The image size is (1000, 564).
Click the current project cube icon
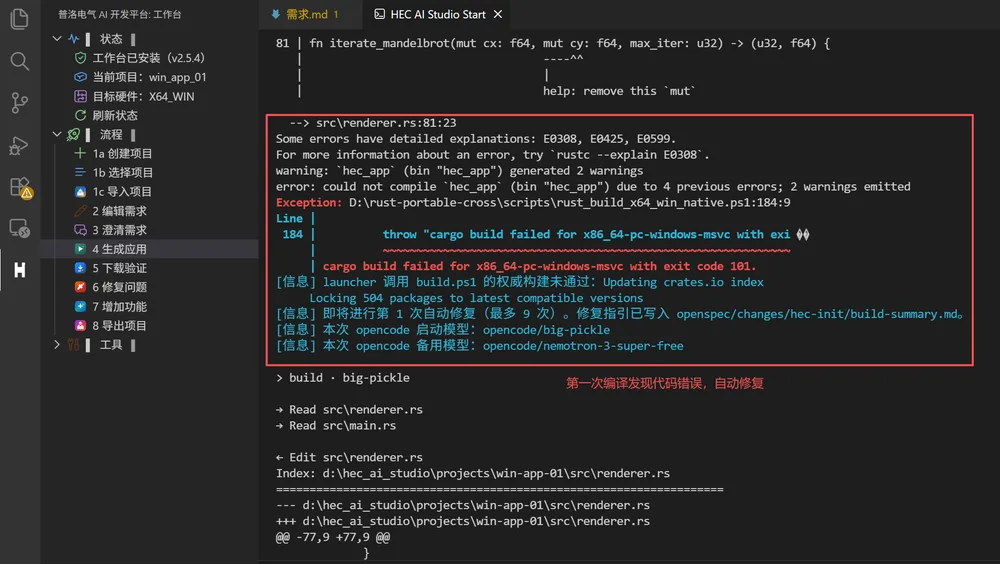coord(80,77)
